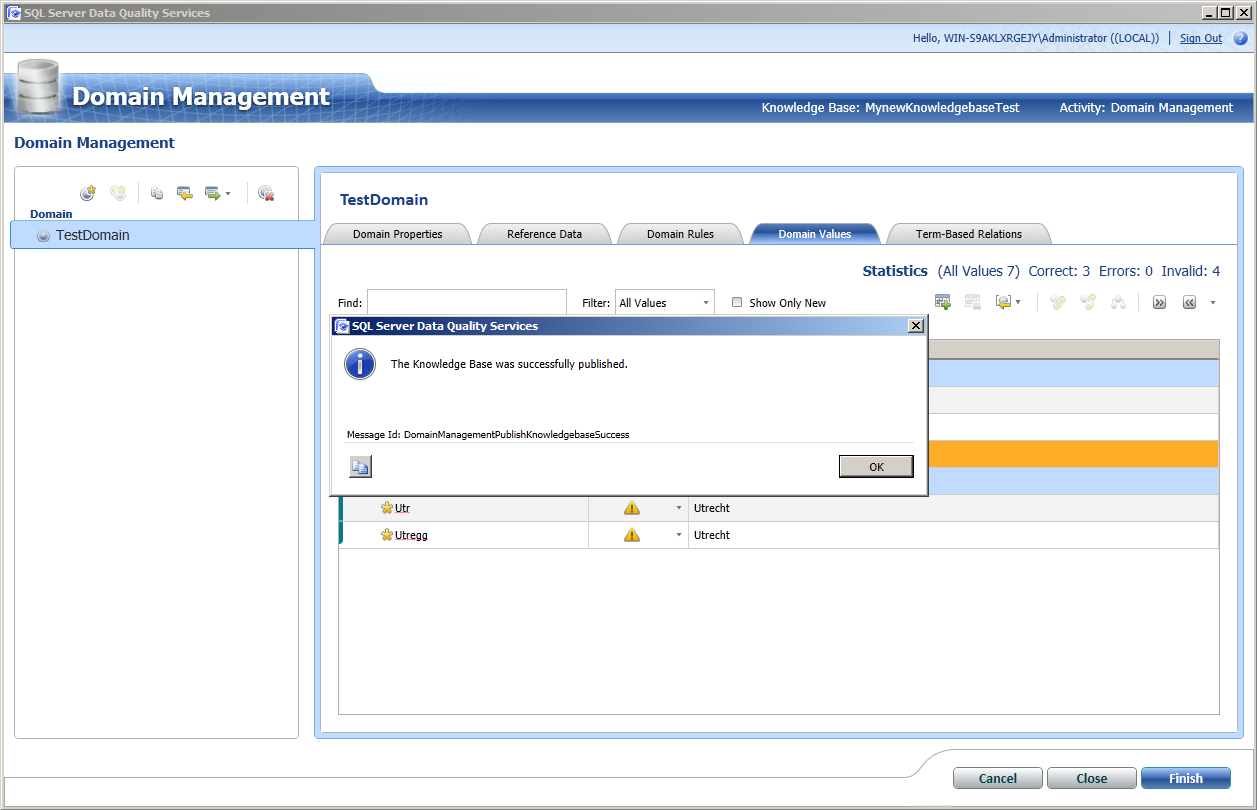Open the Term-Based Relations tab
The height and width of the screenshot is (810, 1257).
(969, 234)
